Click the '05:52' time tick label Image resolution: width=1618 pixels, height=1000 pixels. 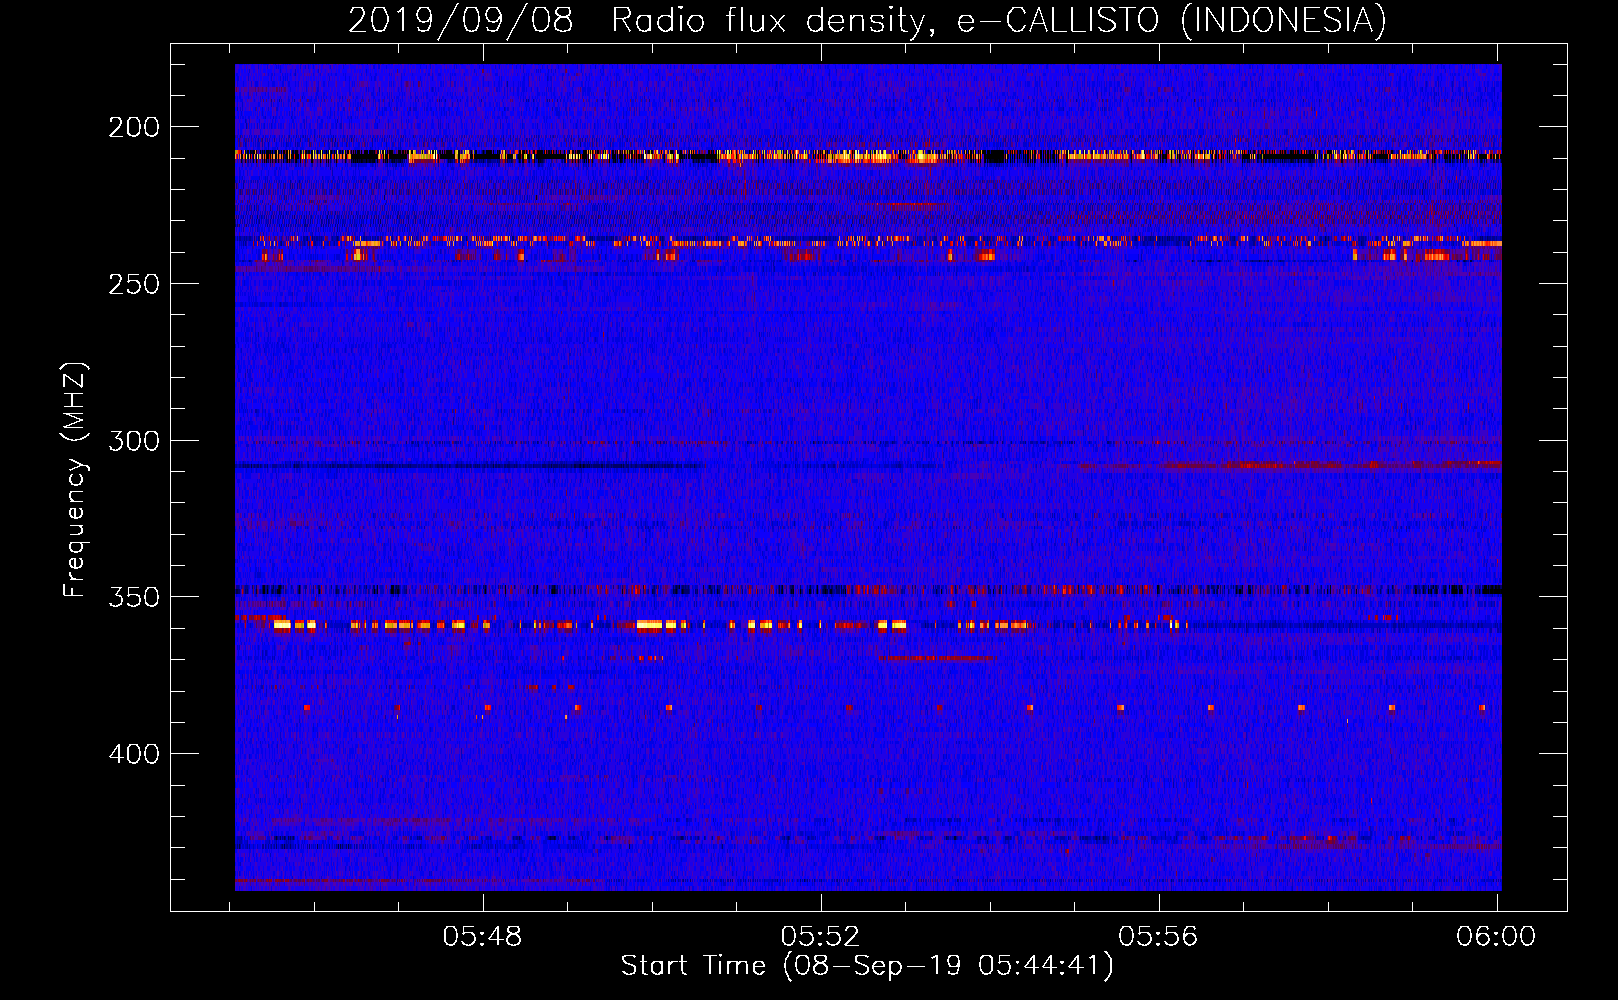click(821, 936)
